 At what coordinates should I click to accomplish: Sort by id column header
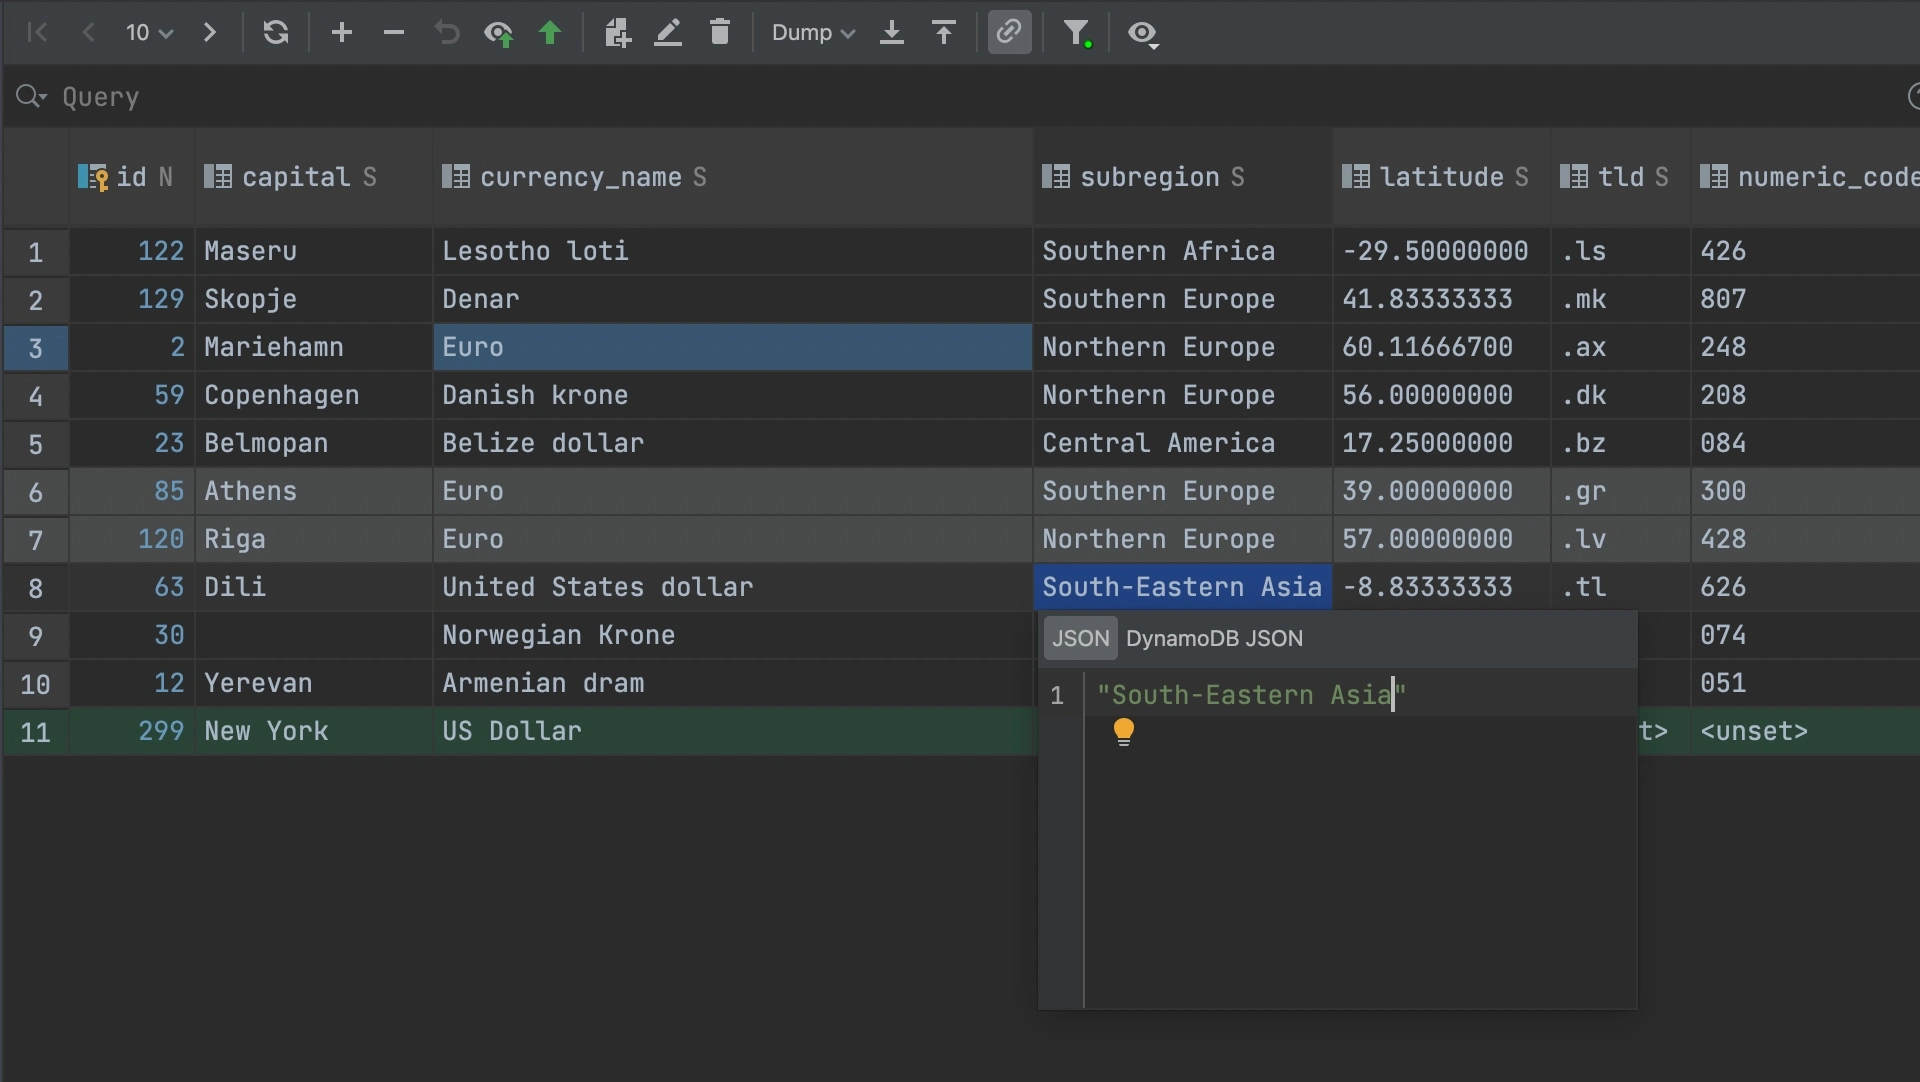[132, 177]
